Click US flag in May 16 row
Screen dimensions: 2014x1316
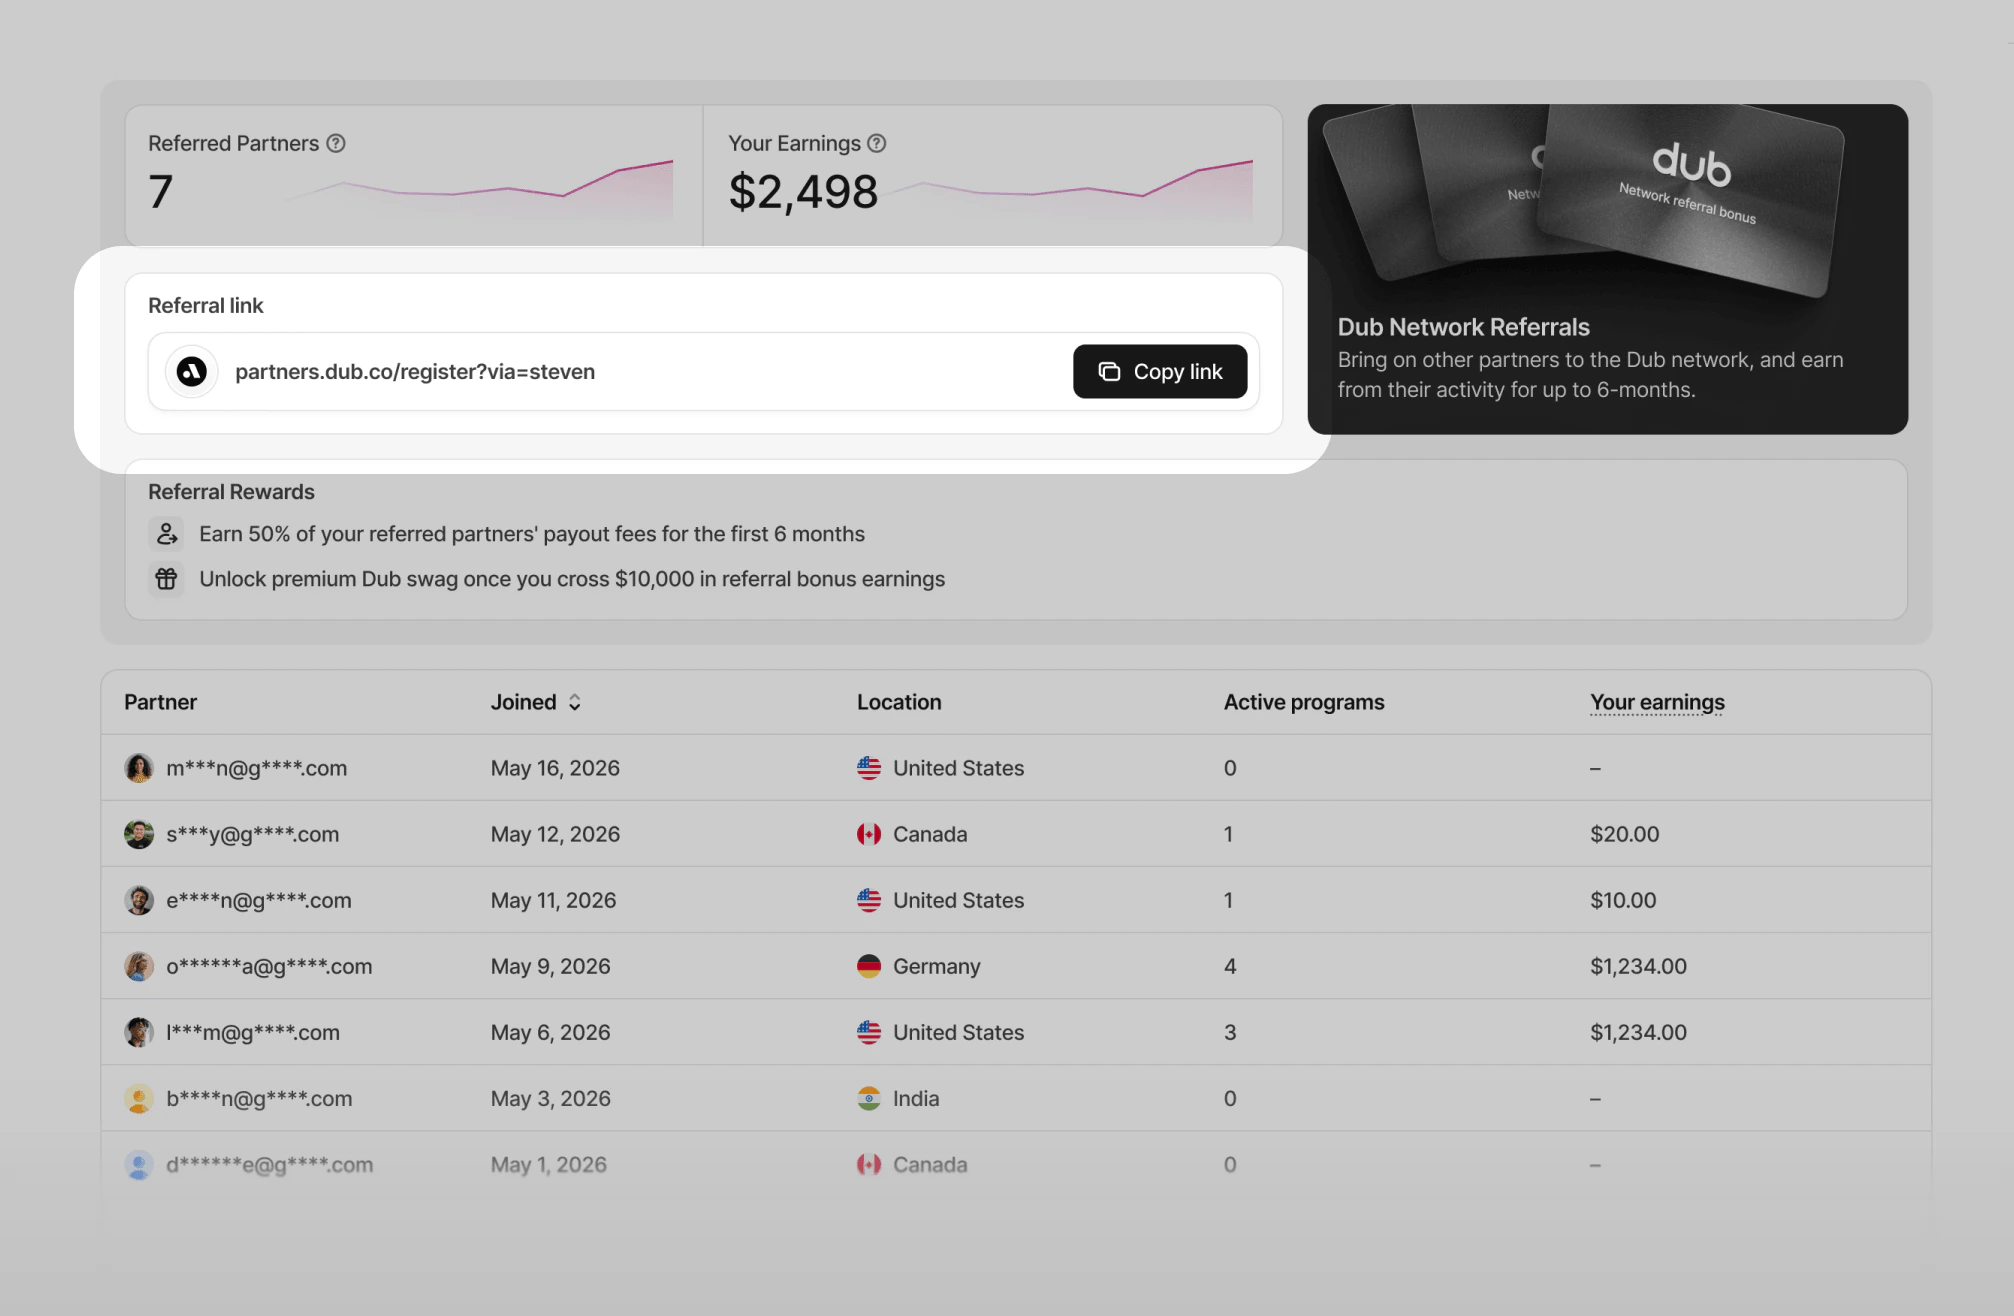click(869, 768)
